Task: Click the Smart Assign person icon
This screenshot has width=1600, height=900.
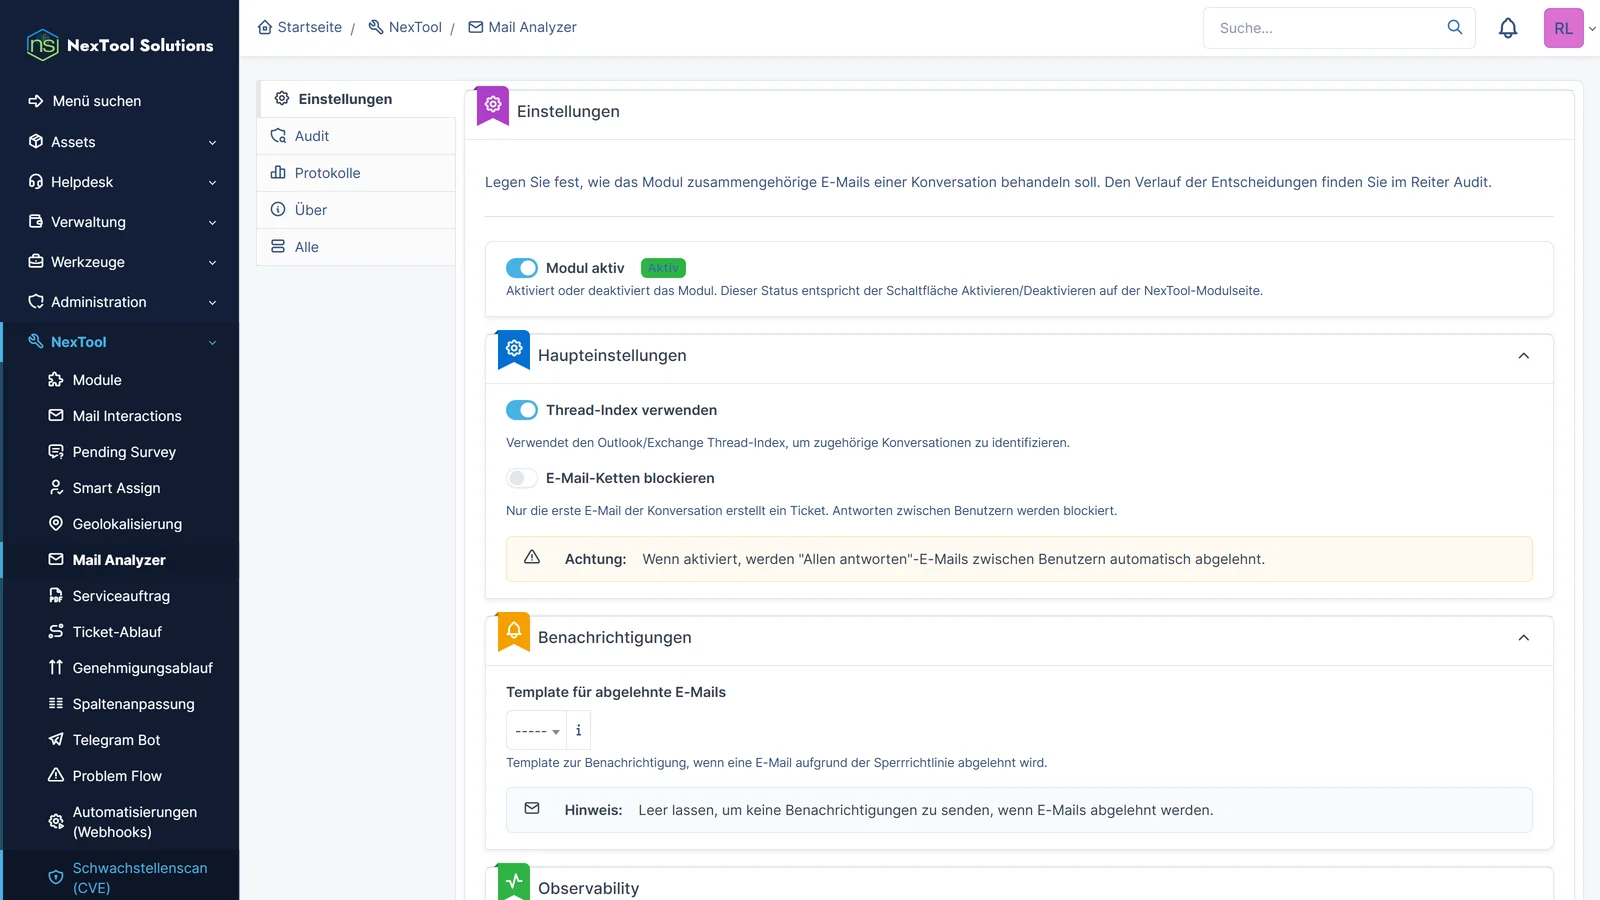Action: click(x=56, y=488)
